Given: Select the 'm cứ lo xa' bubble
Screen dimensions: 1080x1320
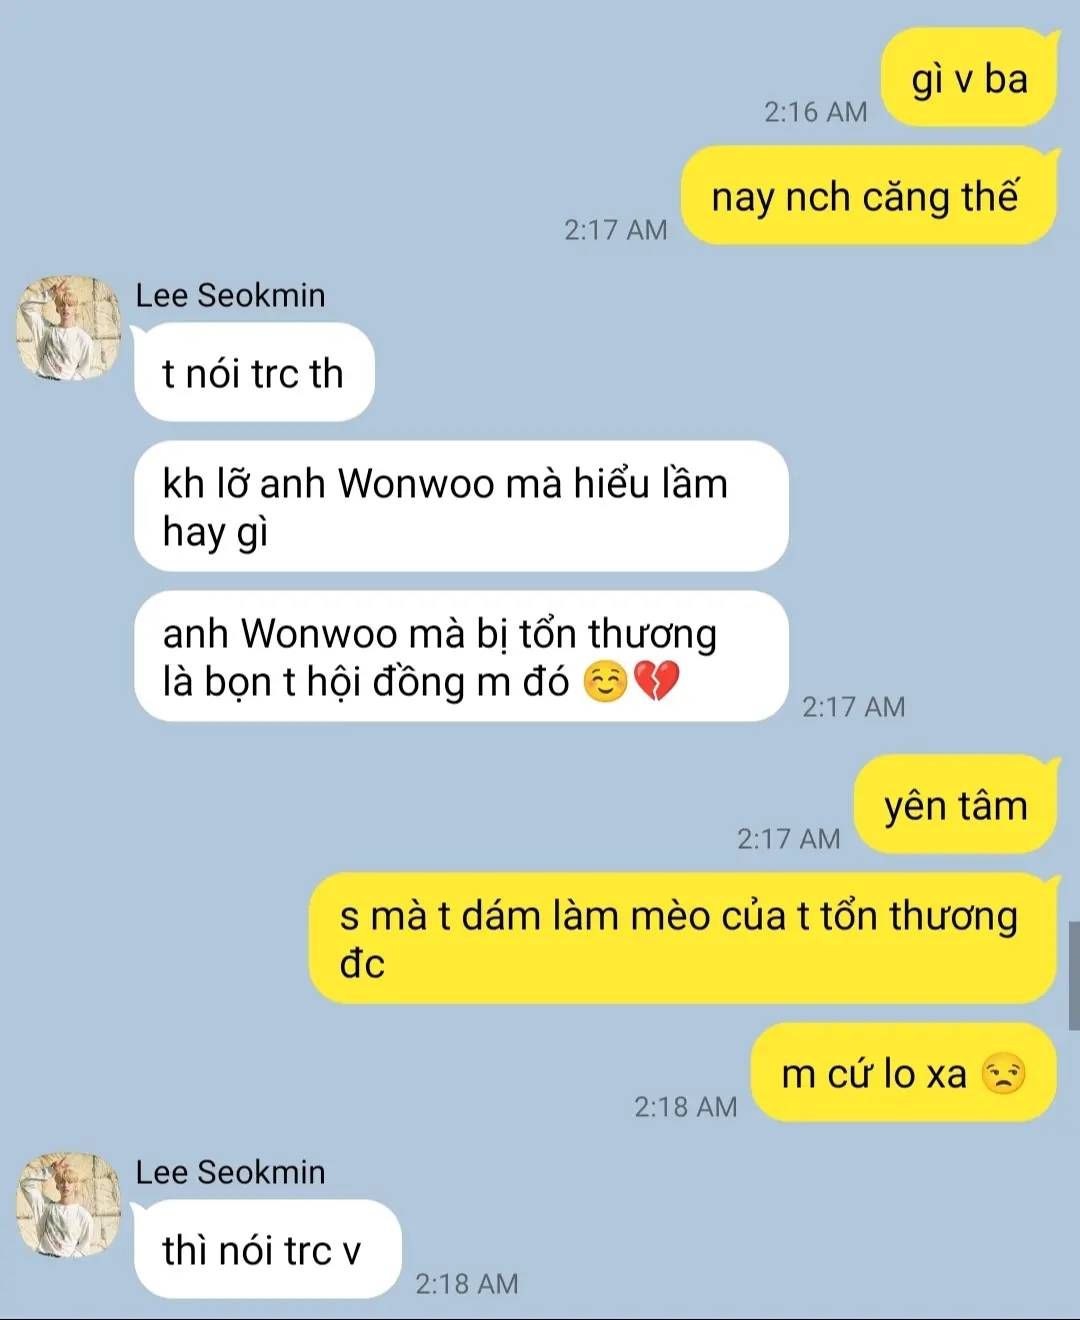Looking at the screenshot, I should 904,1073.
